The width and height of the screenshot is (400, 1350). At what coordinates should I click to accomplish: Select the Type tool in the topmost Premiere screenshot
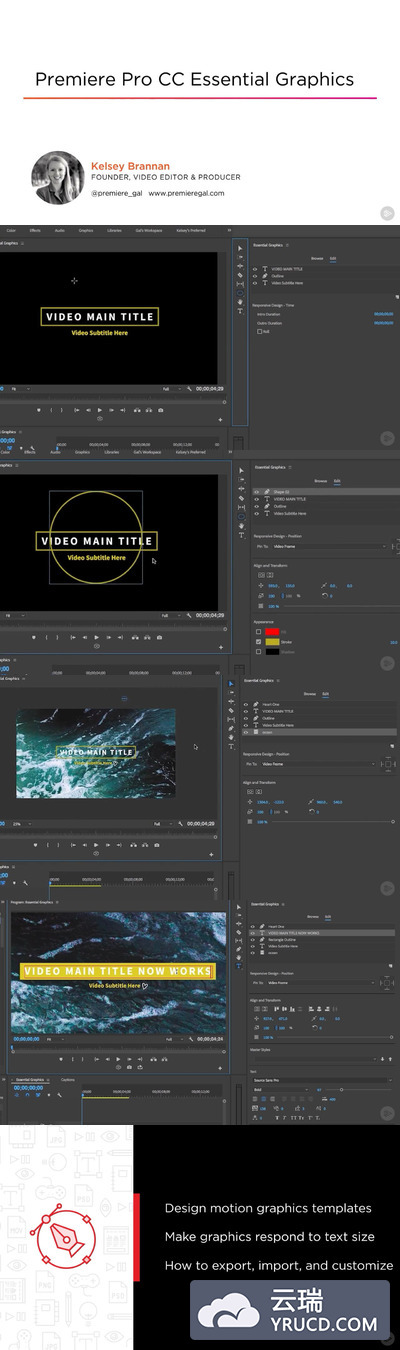[x=240, y=309]
